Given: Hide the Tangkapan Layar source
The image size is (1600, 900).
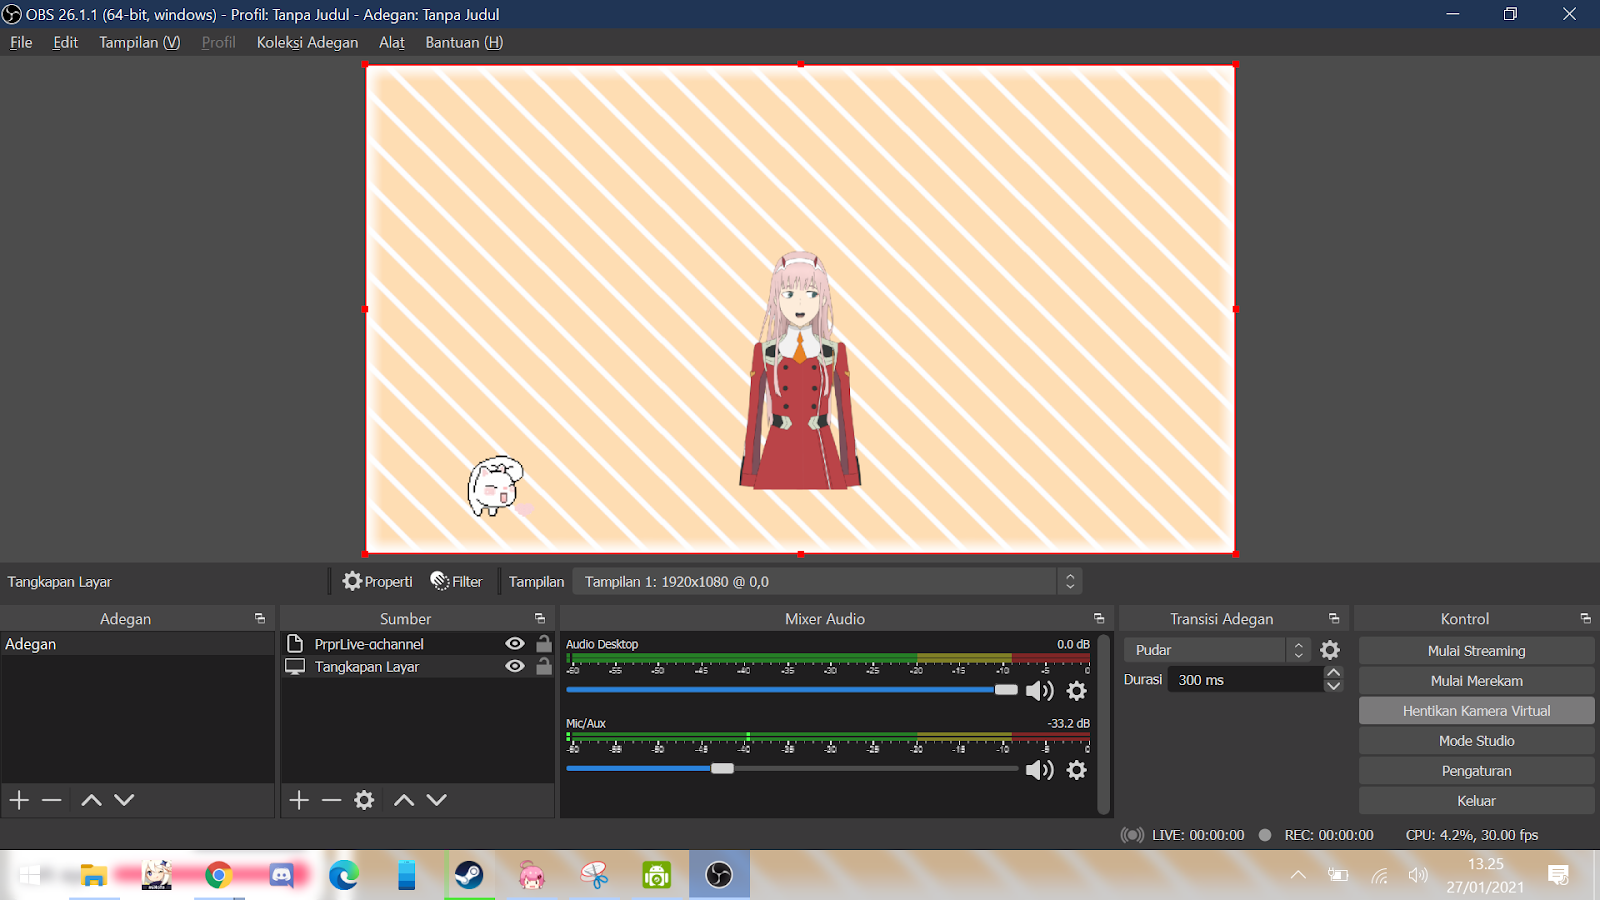Looking at the screenshot, I should (515, 666).
